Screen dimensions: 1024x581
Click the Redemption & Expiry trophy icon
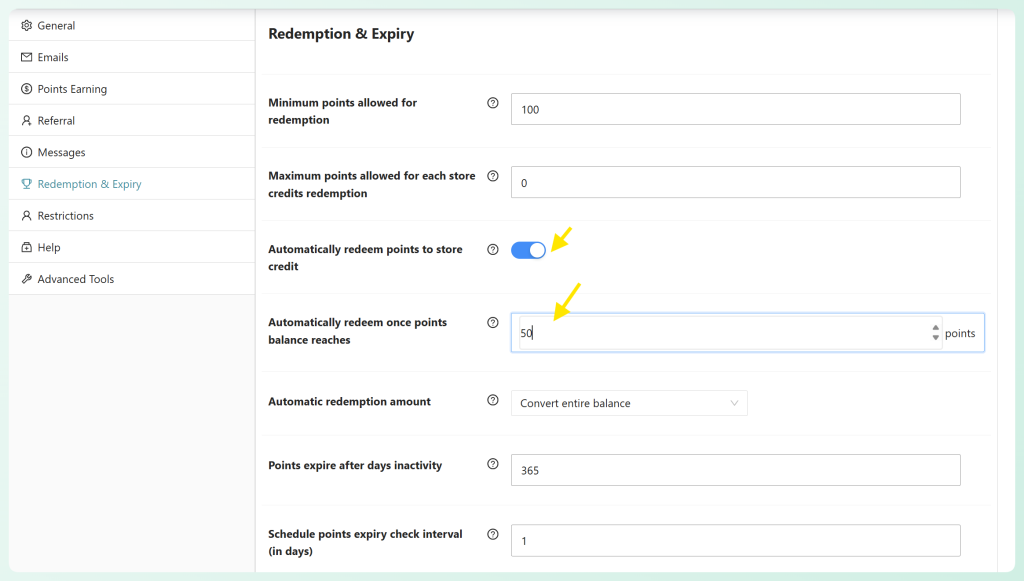[26, 184]
